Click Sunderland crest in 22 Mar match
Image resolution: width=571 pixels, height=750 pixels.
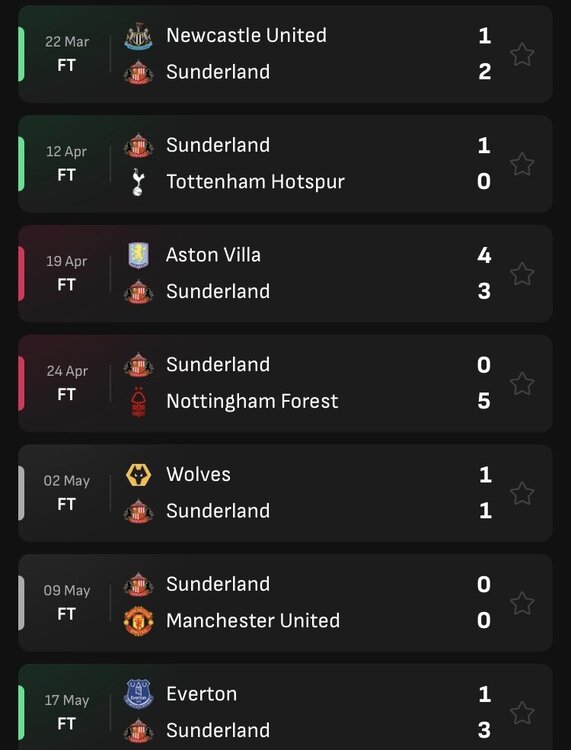coord(138,72)
